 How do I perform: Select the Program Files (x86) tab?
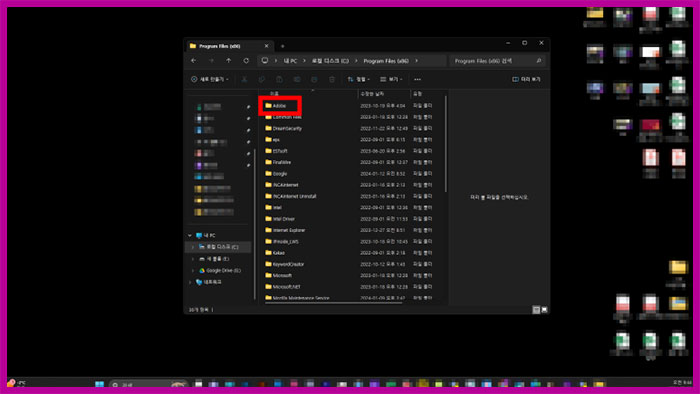coord(228,46)
